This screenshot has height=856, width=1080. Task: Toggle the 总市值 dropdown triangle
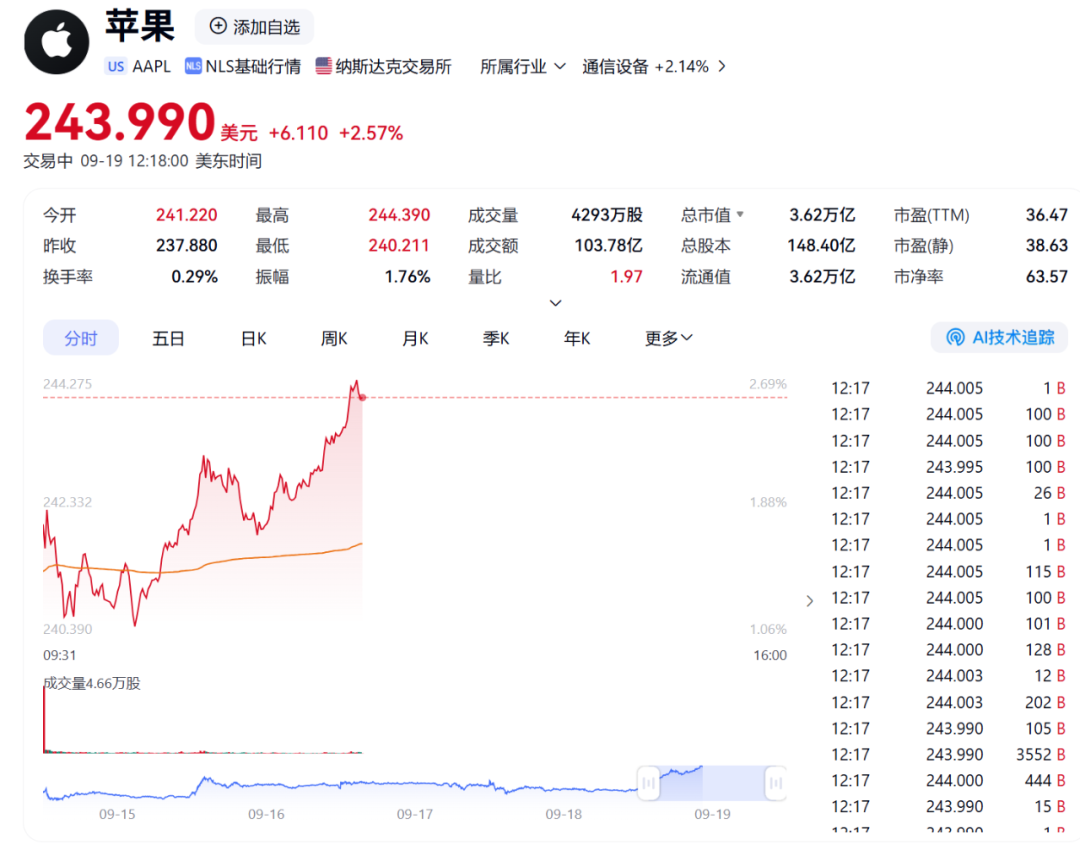click(740, 215)
